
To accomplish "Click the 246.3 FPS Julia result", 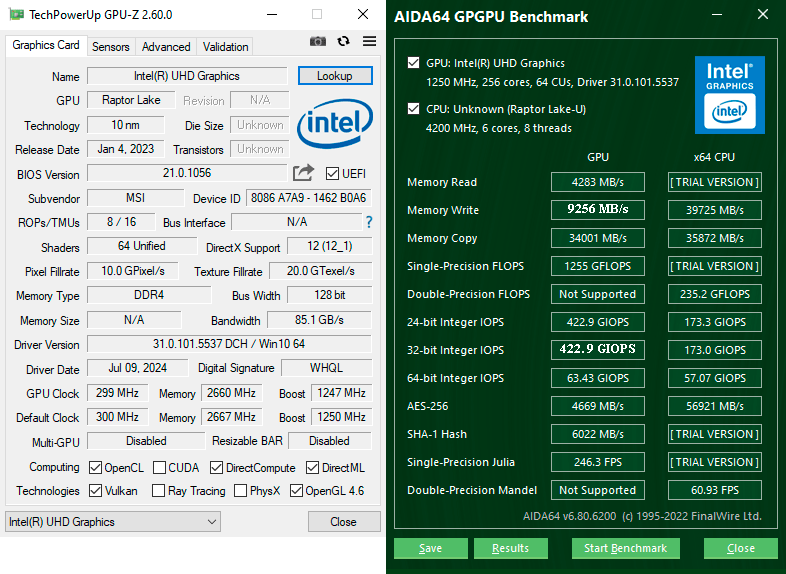I will click(598, 462).
